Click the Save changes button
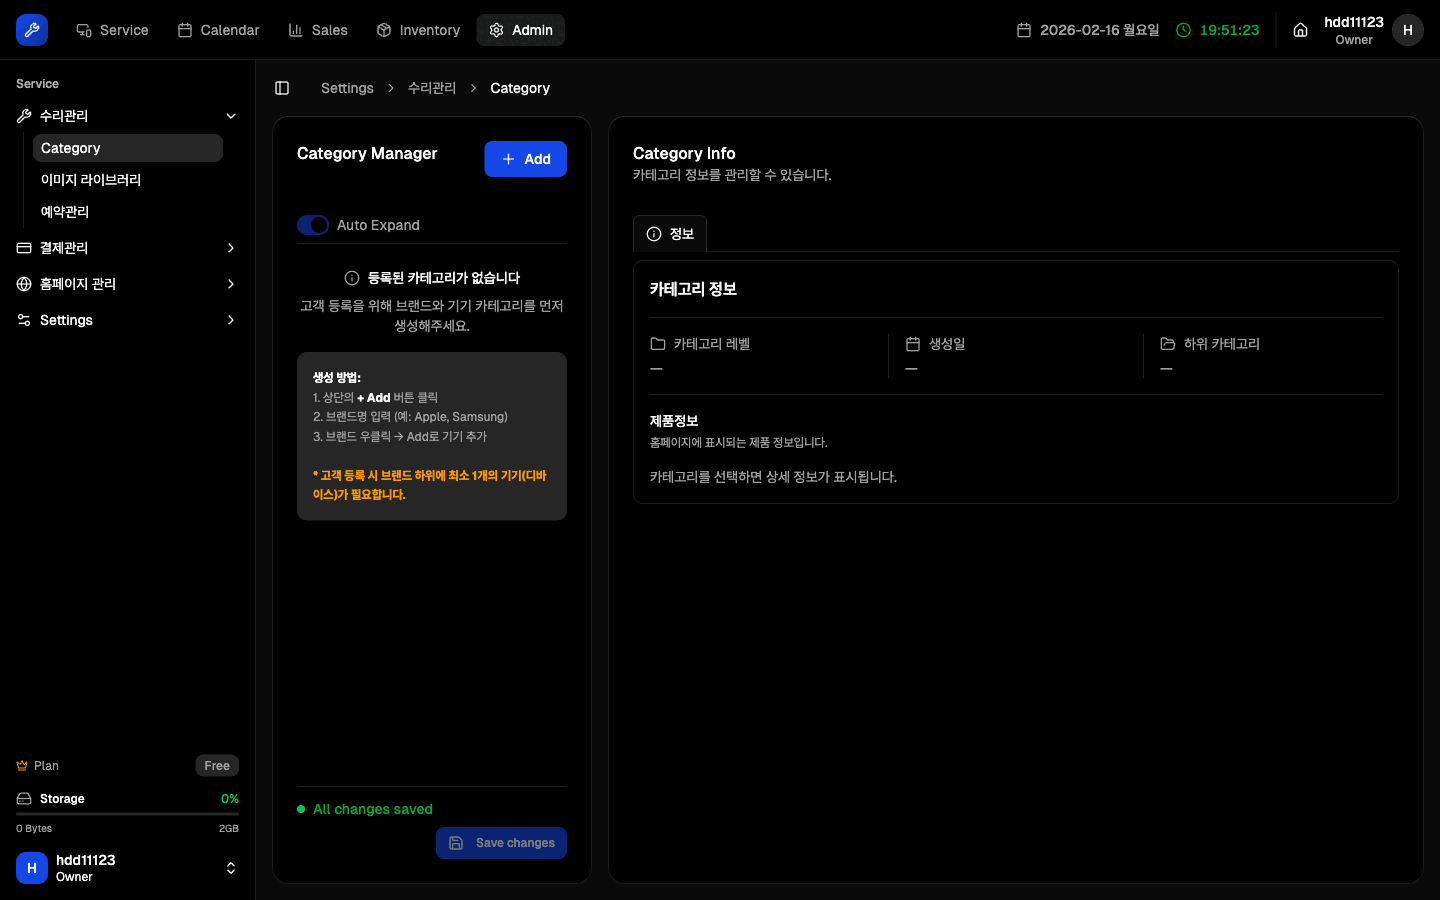The height and width of the screenshot is (900, 1440). tap(501, 843)
